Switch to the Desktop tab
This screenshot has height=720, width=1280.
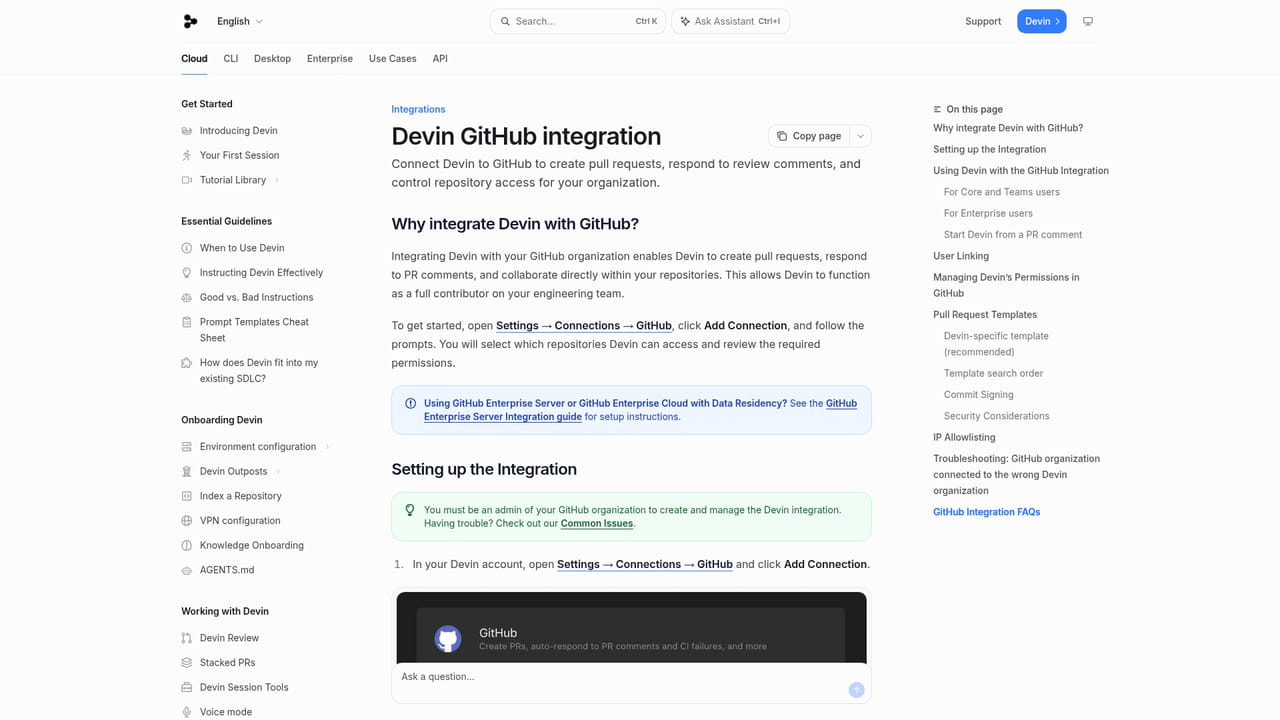click(x=272, y=59)
